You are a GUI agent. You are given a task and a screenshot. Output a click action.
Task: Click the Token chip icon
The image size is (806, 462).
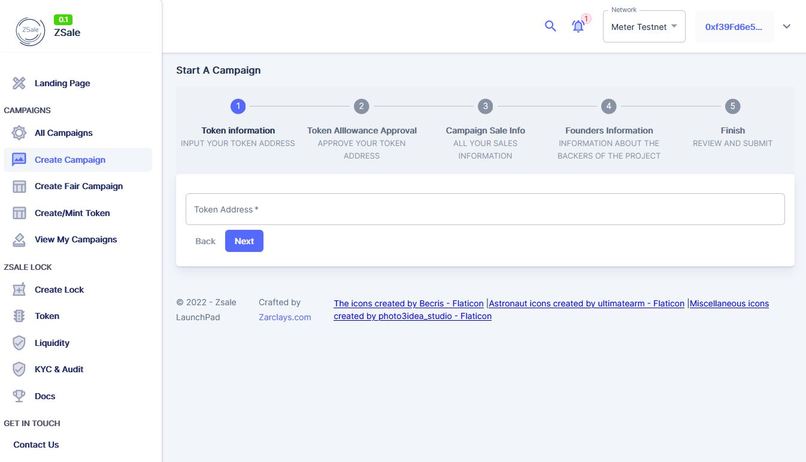[x=19, y=316]
